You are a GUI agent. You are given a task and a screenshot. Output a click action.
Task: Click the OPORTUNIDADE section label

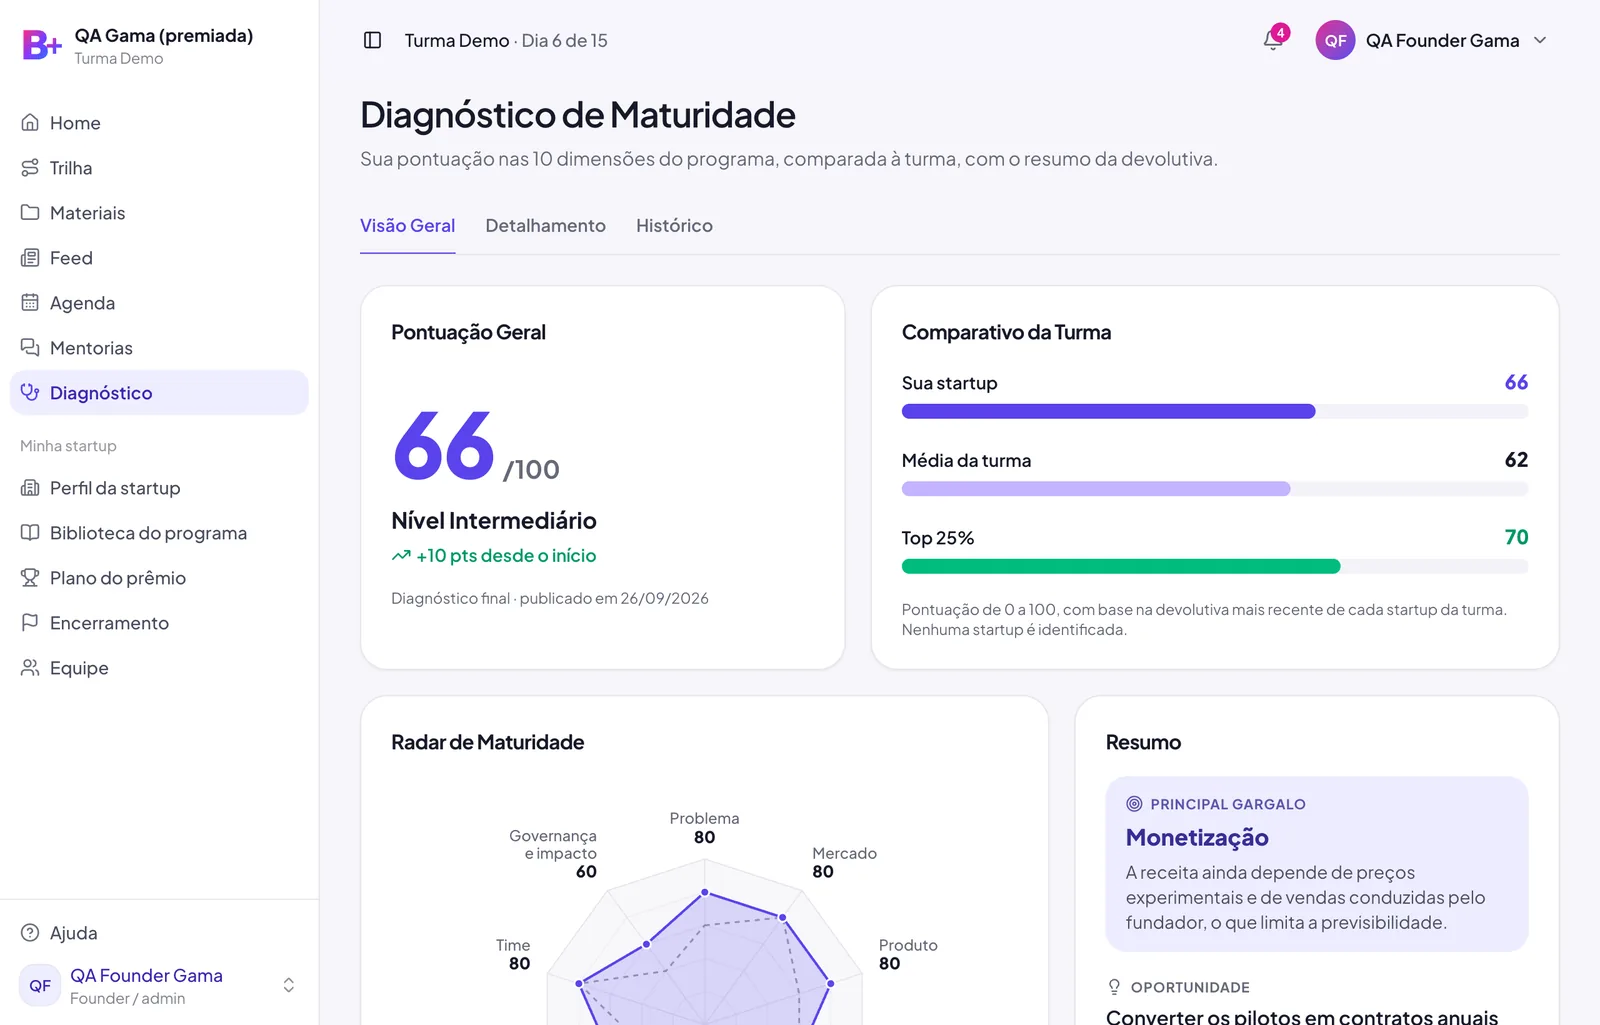pyautogui.click(x=1190, y=987)
